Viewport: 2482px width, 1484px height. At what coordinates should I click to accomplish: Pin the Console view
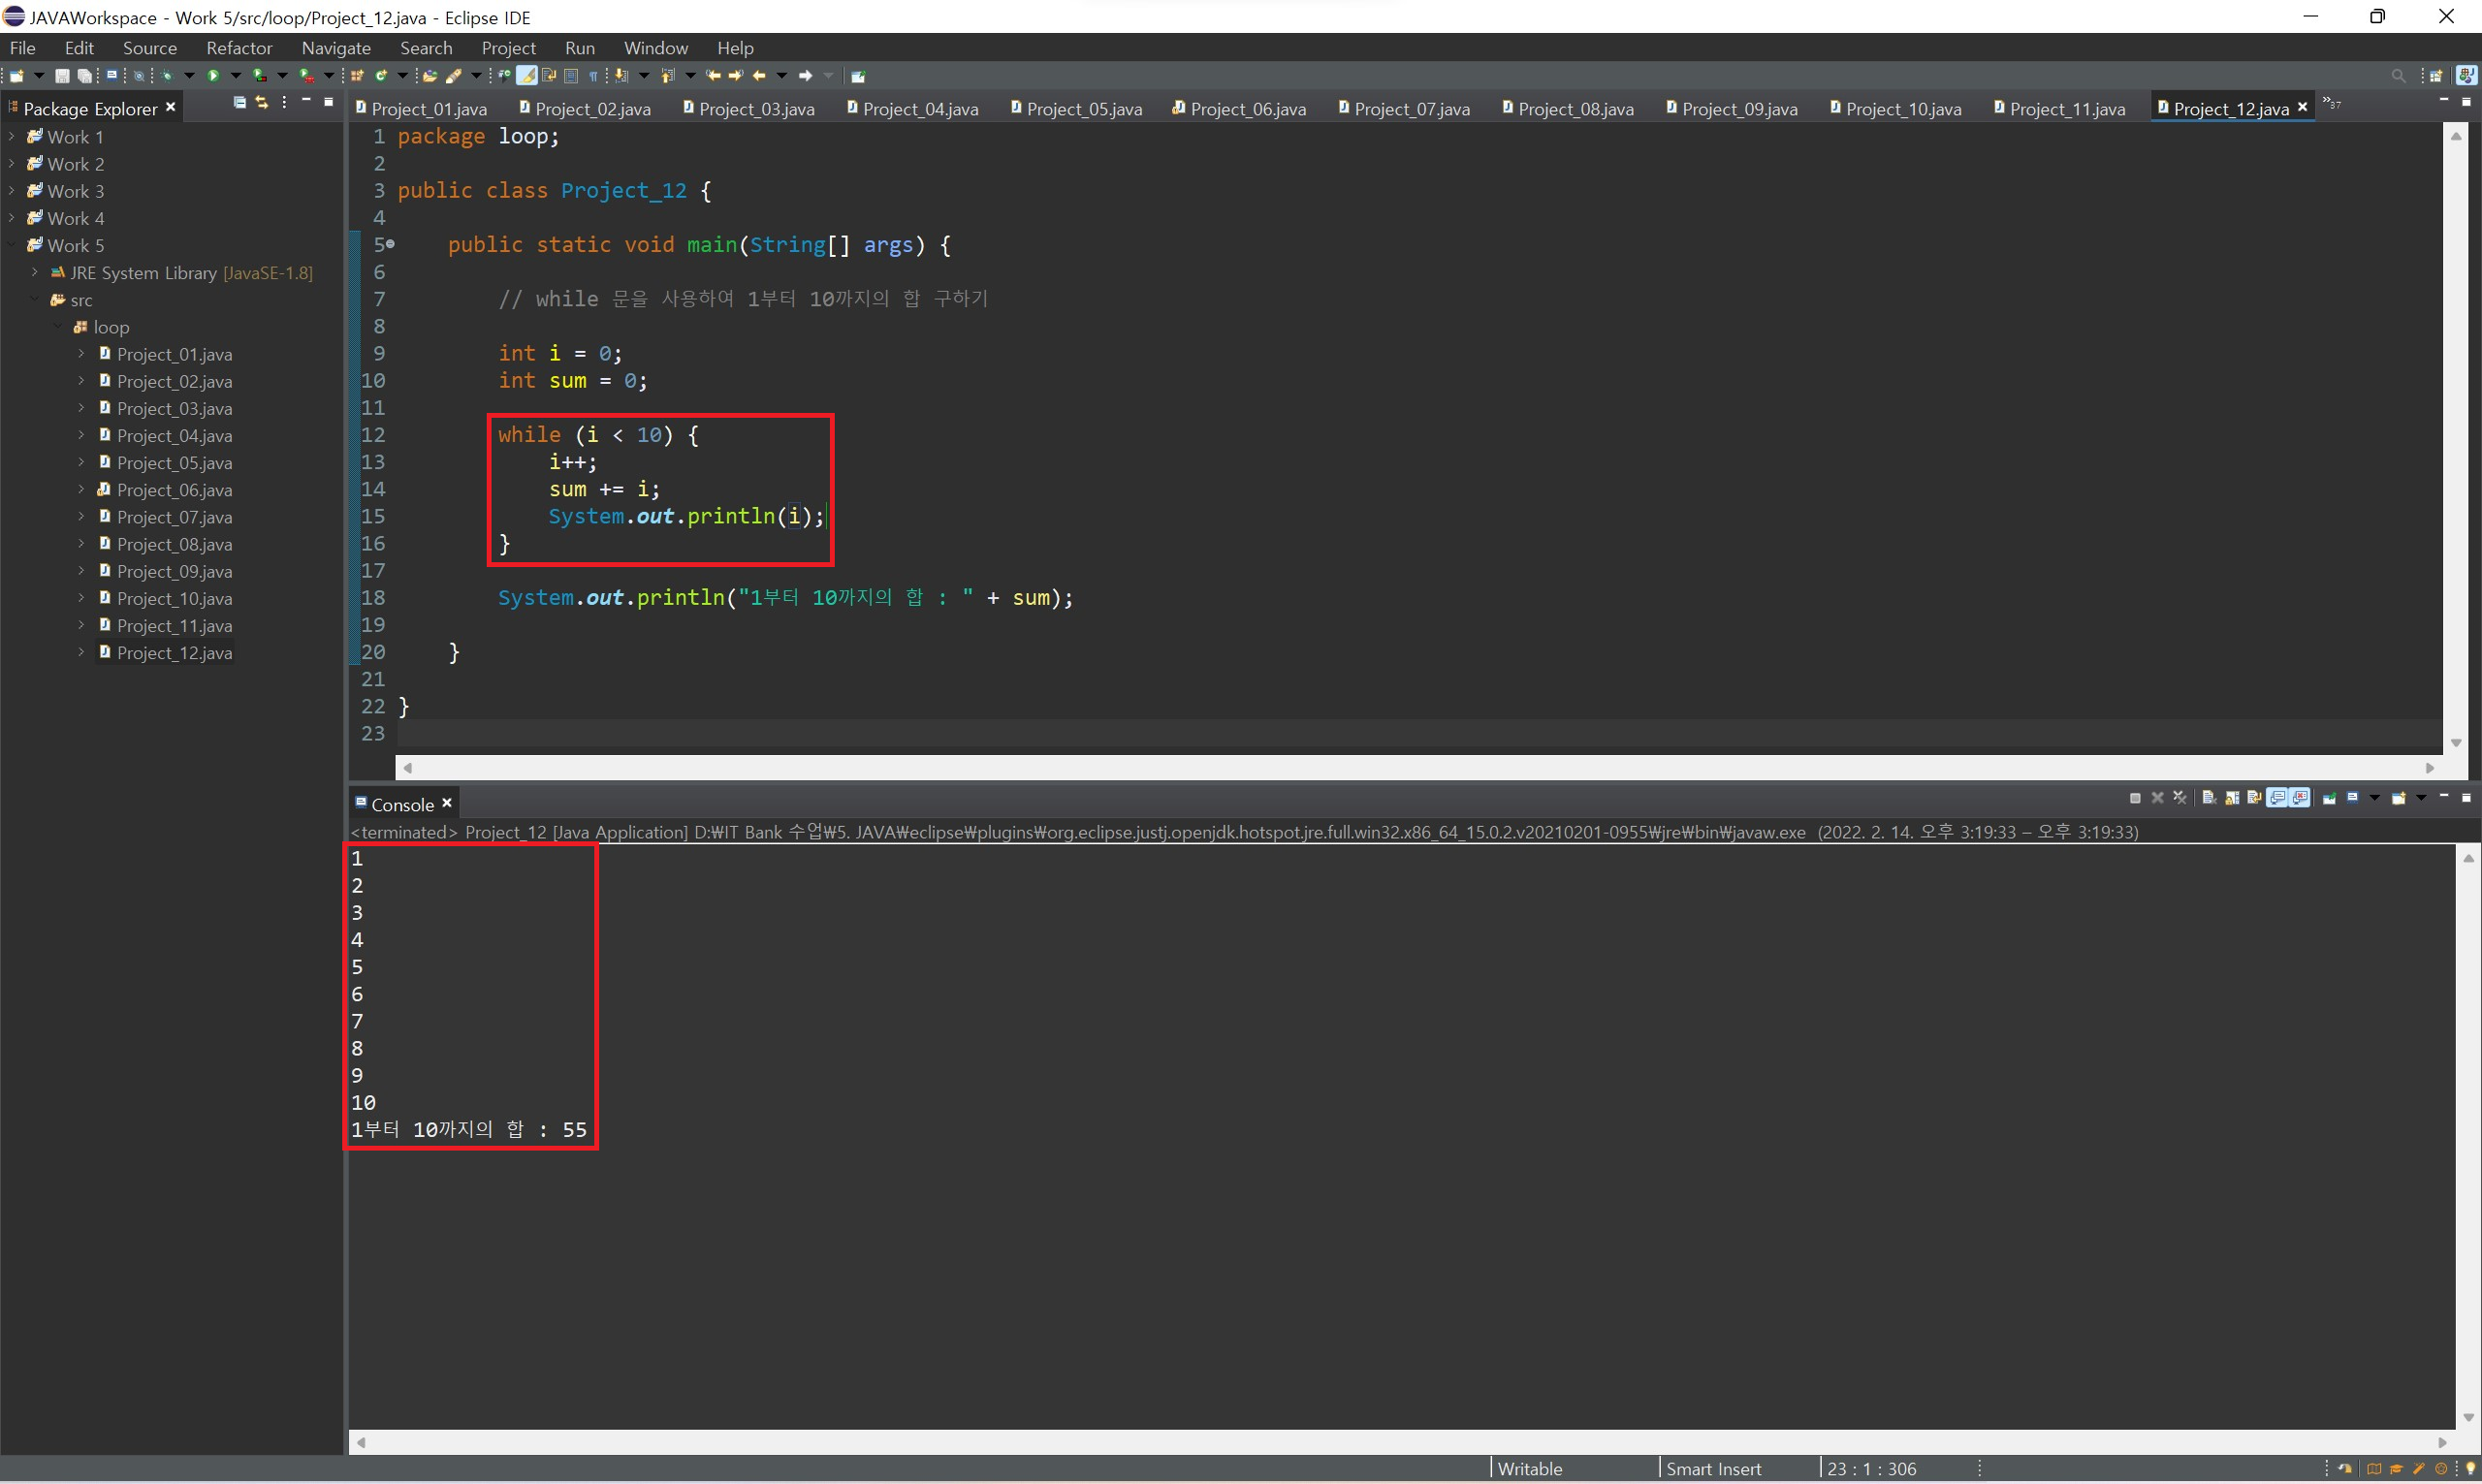point(2329,798)
